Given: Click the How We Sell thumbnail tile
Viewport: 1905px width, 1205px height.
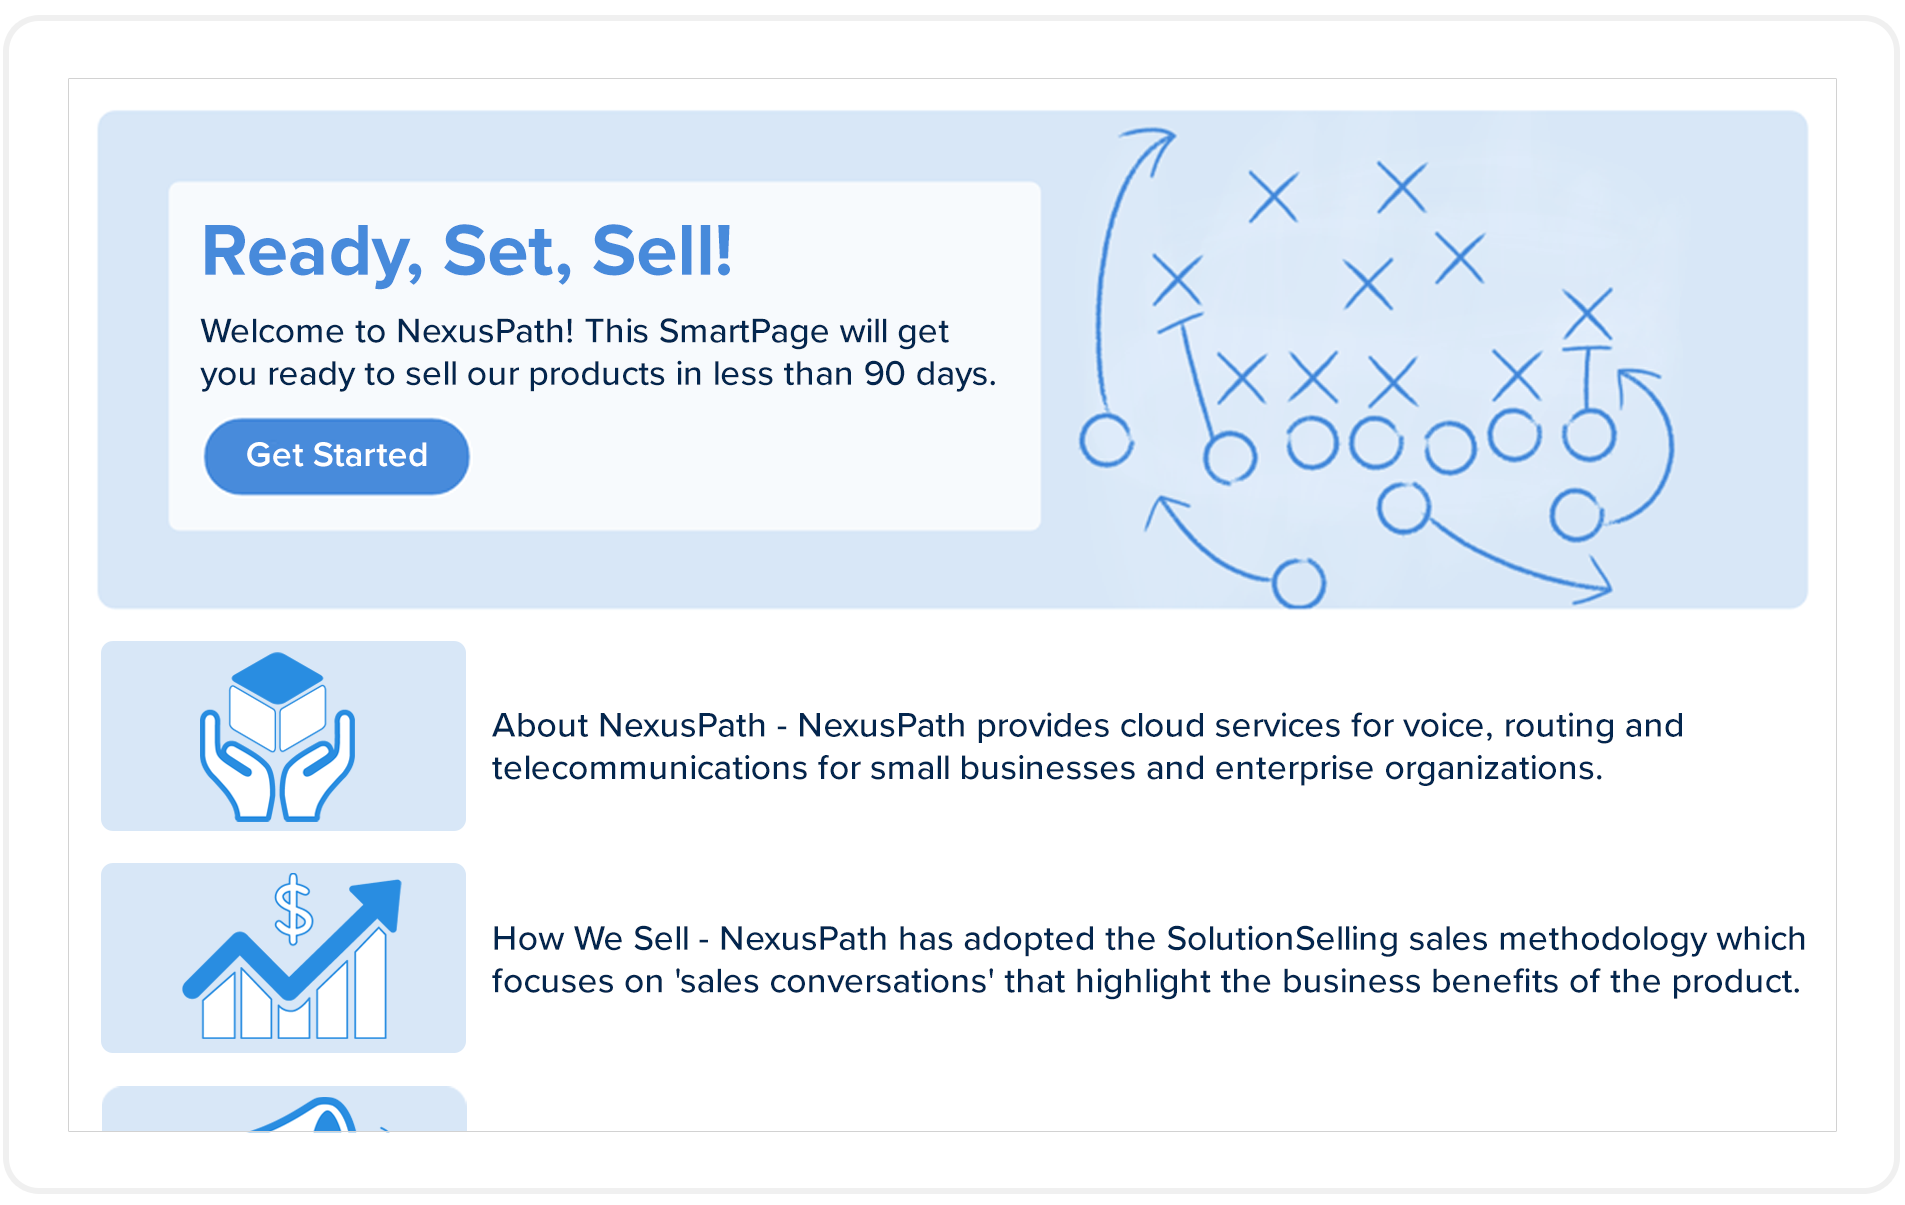Looking at the screenshot, I should (x=283, y=958).
